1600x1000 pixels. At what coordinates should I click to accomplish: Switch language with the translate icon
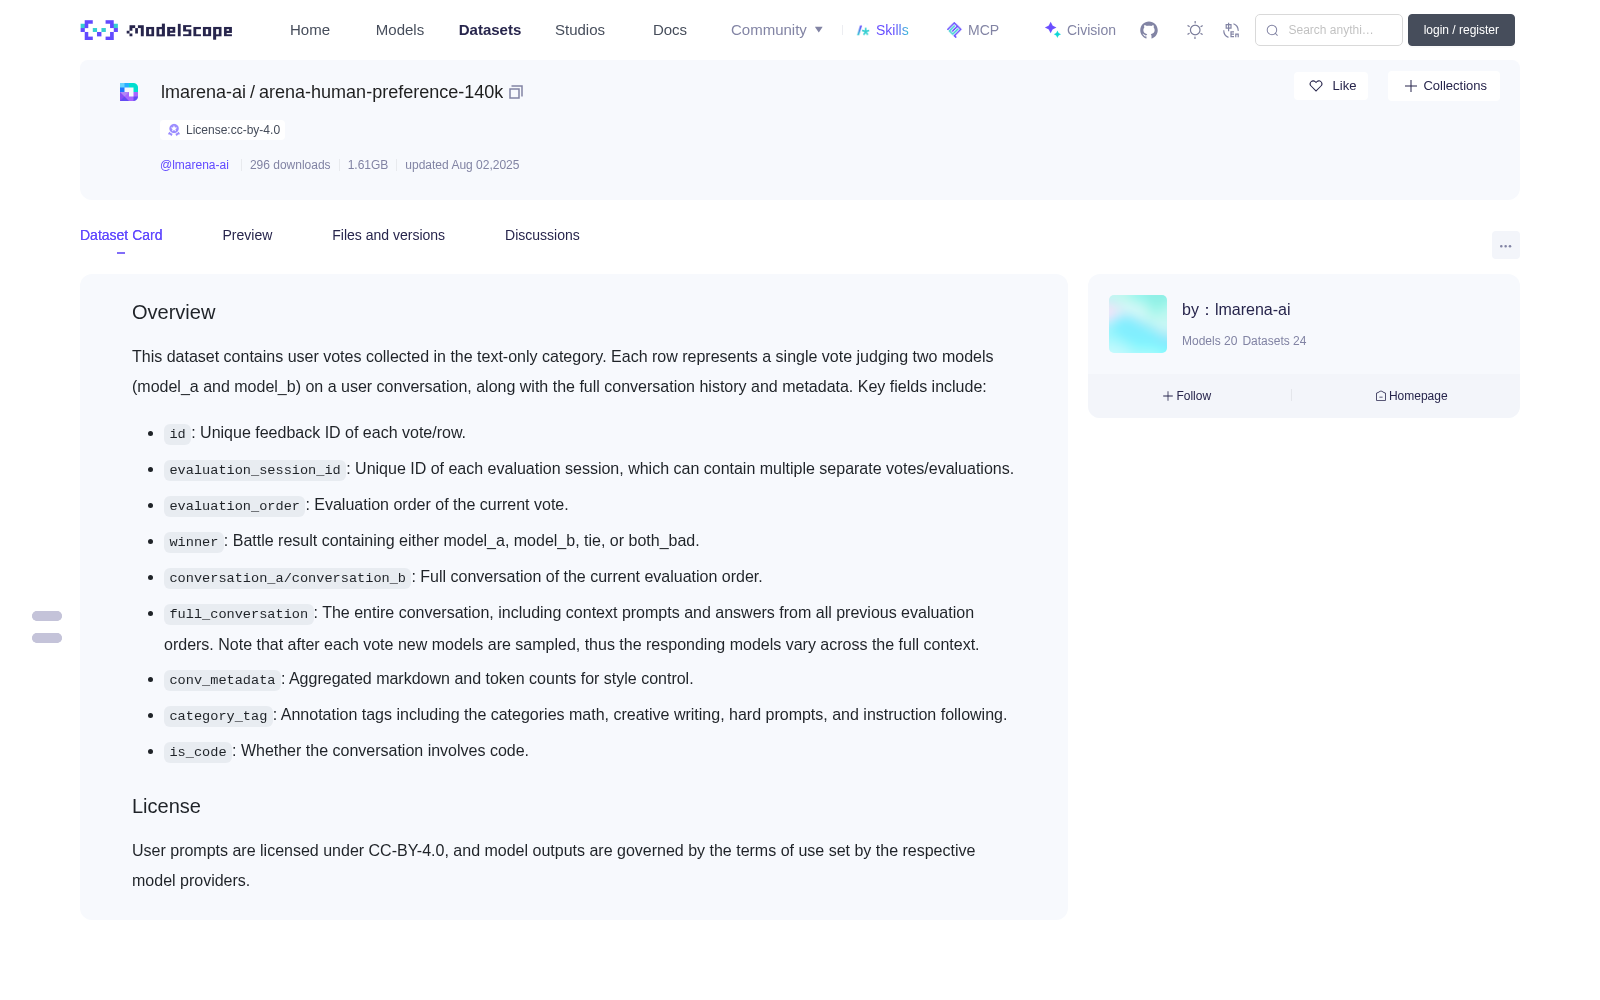[x=1232, y=30]
